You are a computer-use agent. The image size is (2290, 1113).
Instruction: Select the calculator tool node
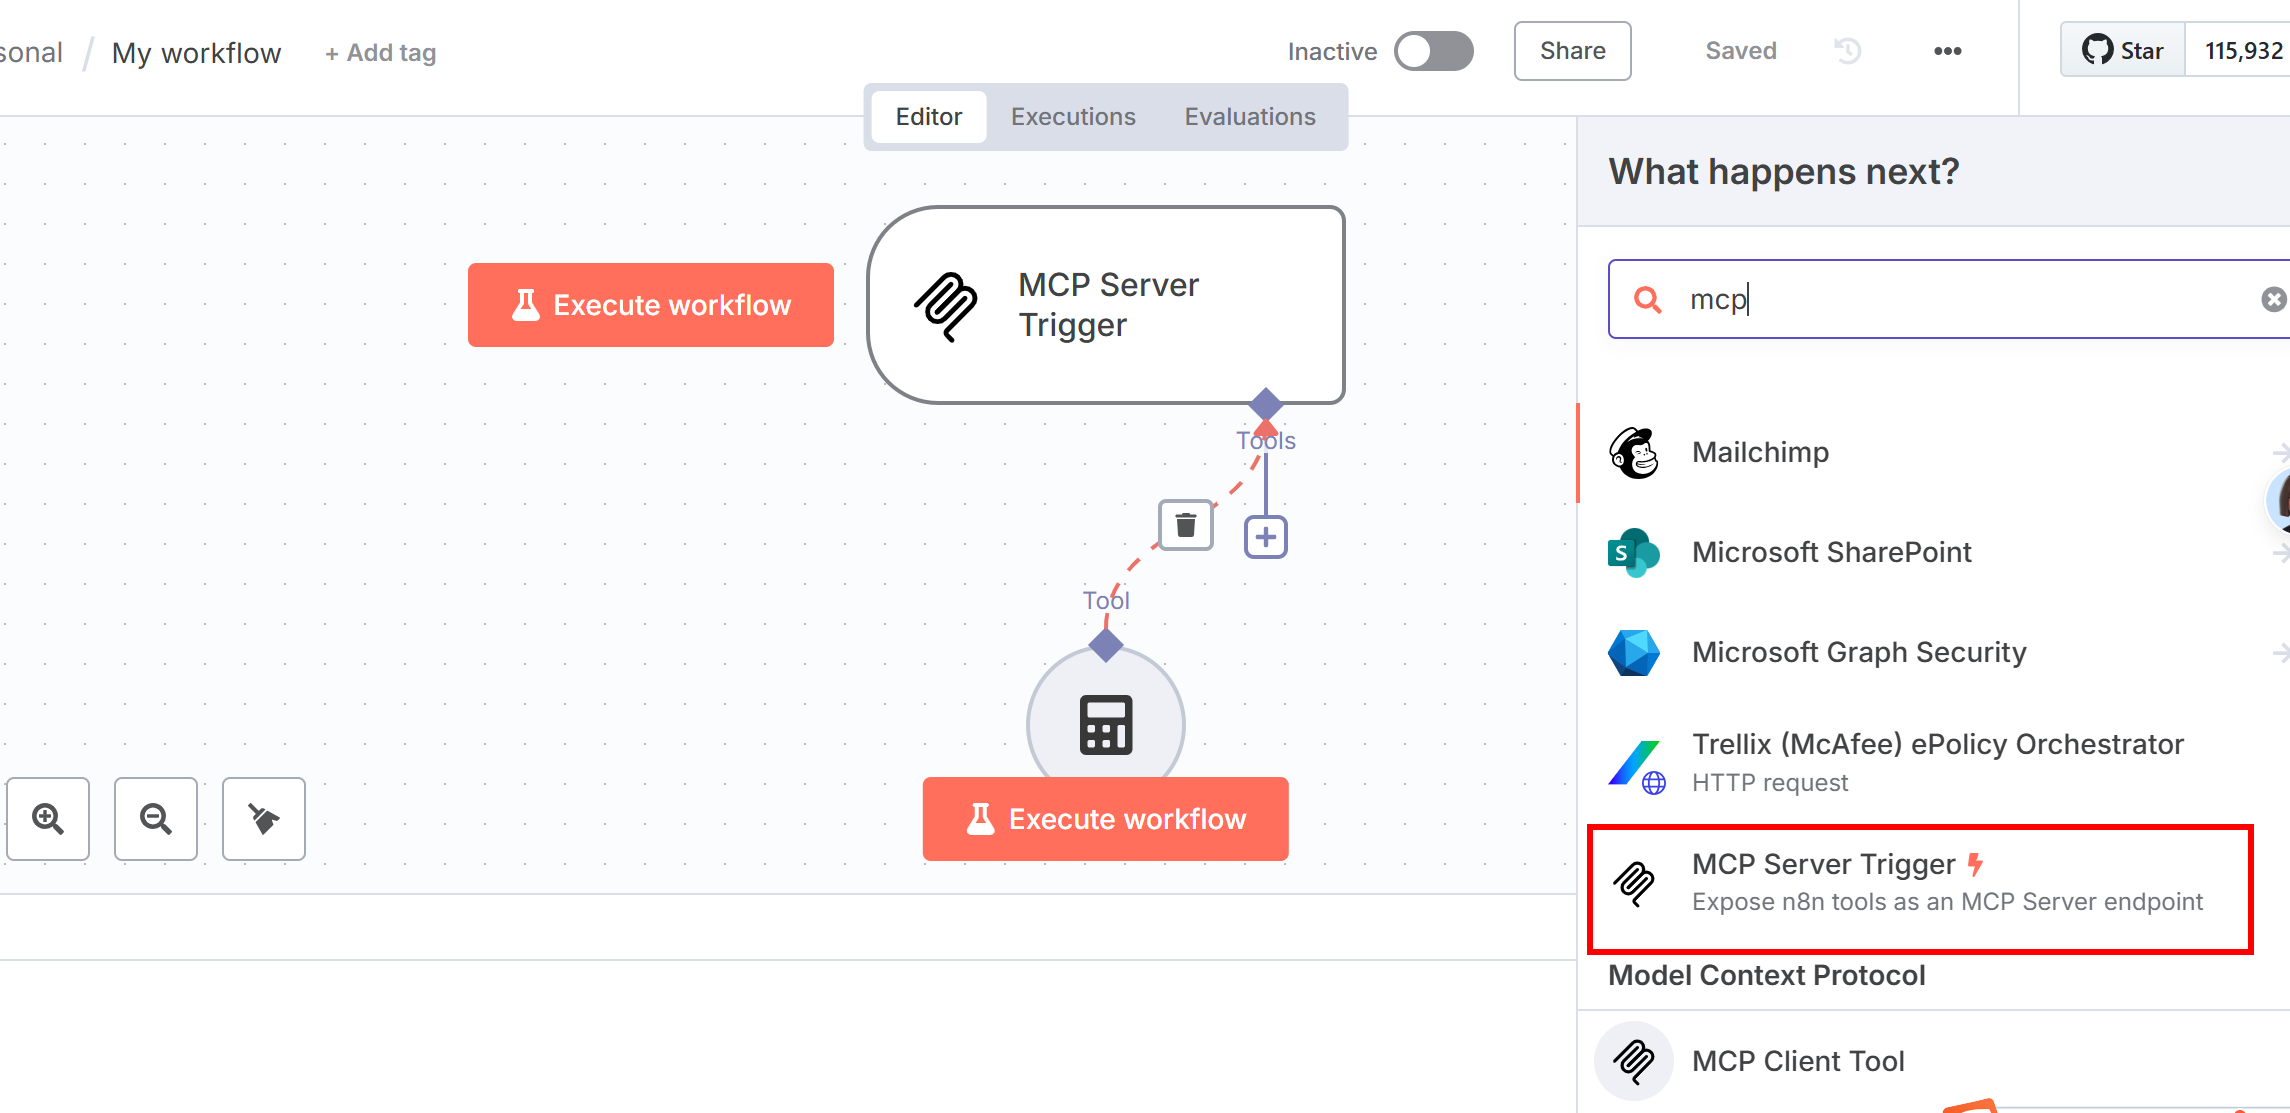click(1105, 725)
